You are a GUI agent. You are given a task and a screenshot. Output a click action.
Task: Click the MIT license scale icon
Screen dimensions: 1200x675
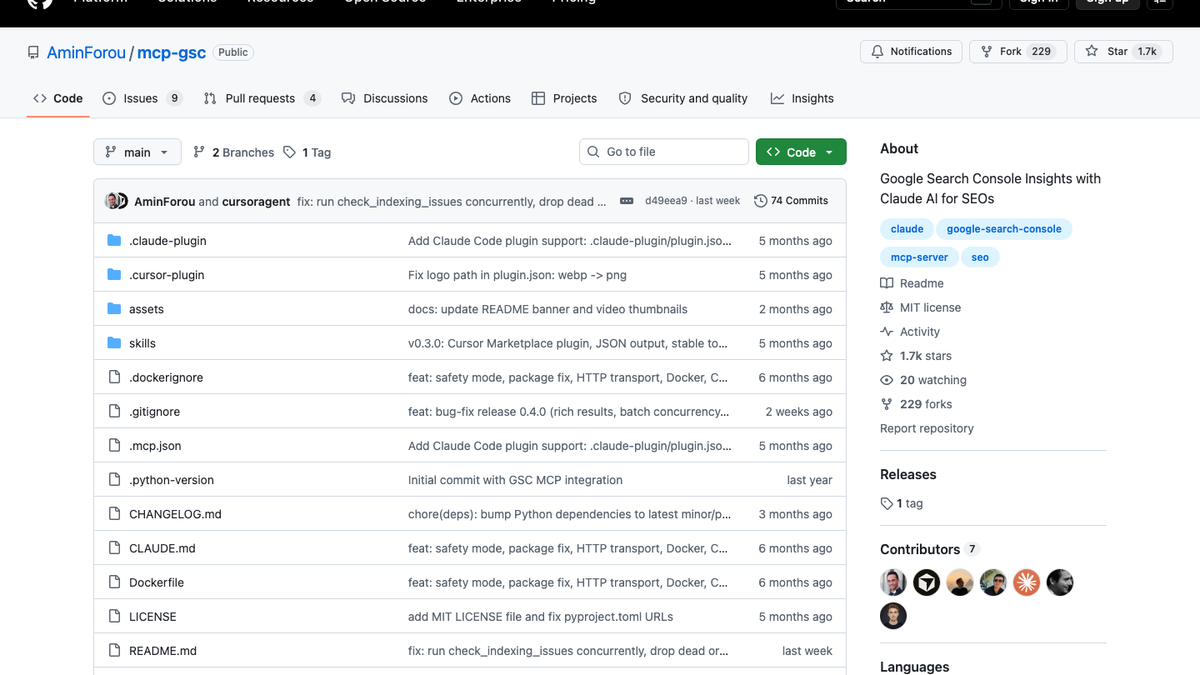[886, 308]
